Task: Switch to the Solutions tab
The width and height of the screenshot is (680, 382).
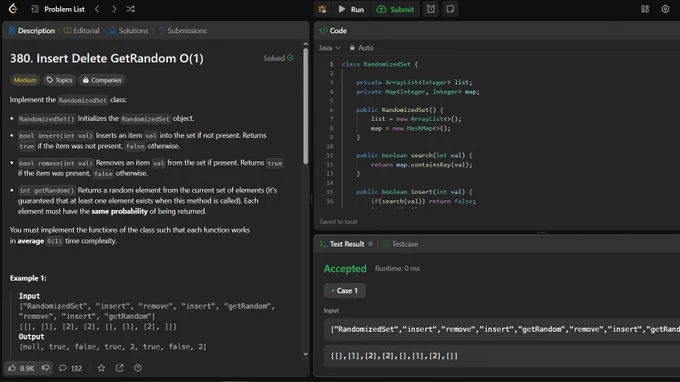Action: [x=129, y=31]
